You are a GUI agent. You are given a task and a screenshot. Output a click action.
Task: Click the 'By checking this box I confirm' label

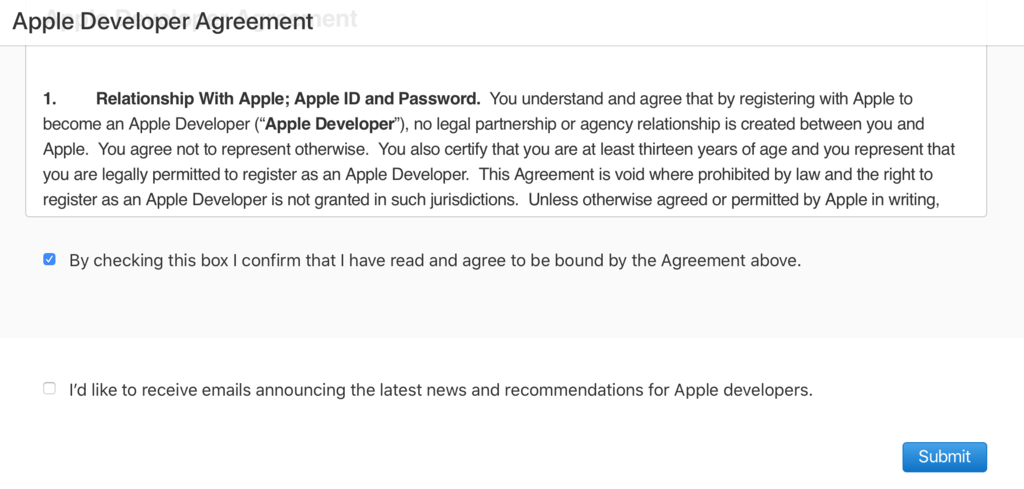pyautogui.click(x=300, y=261)
